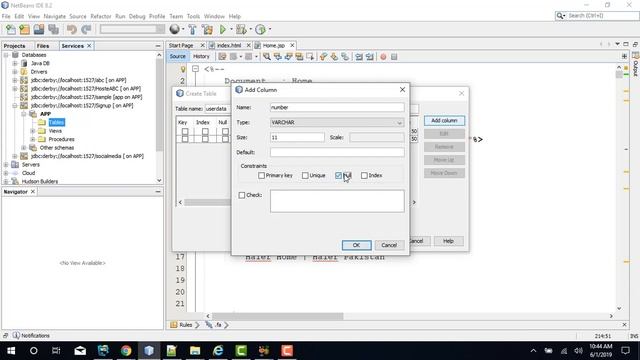Open the Type VARCHAR dropdown

337,122
